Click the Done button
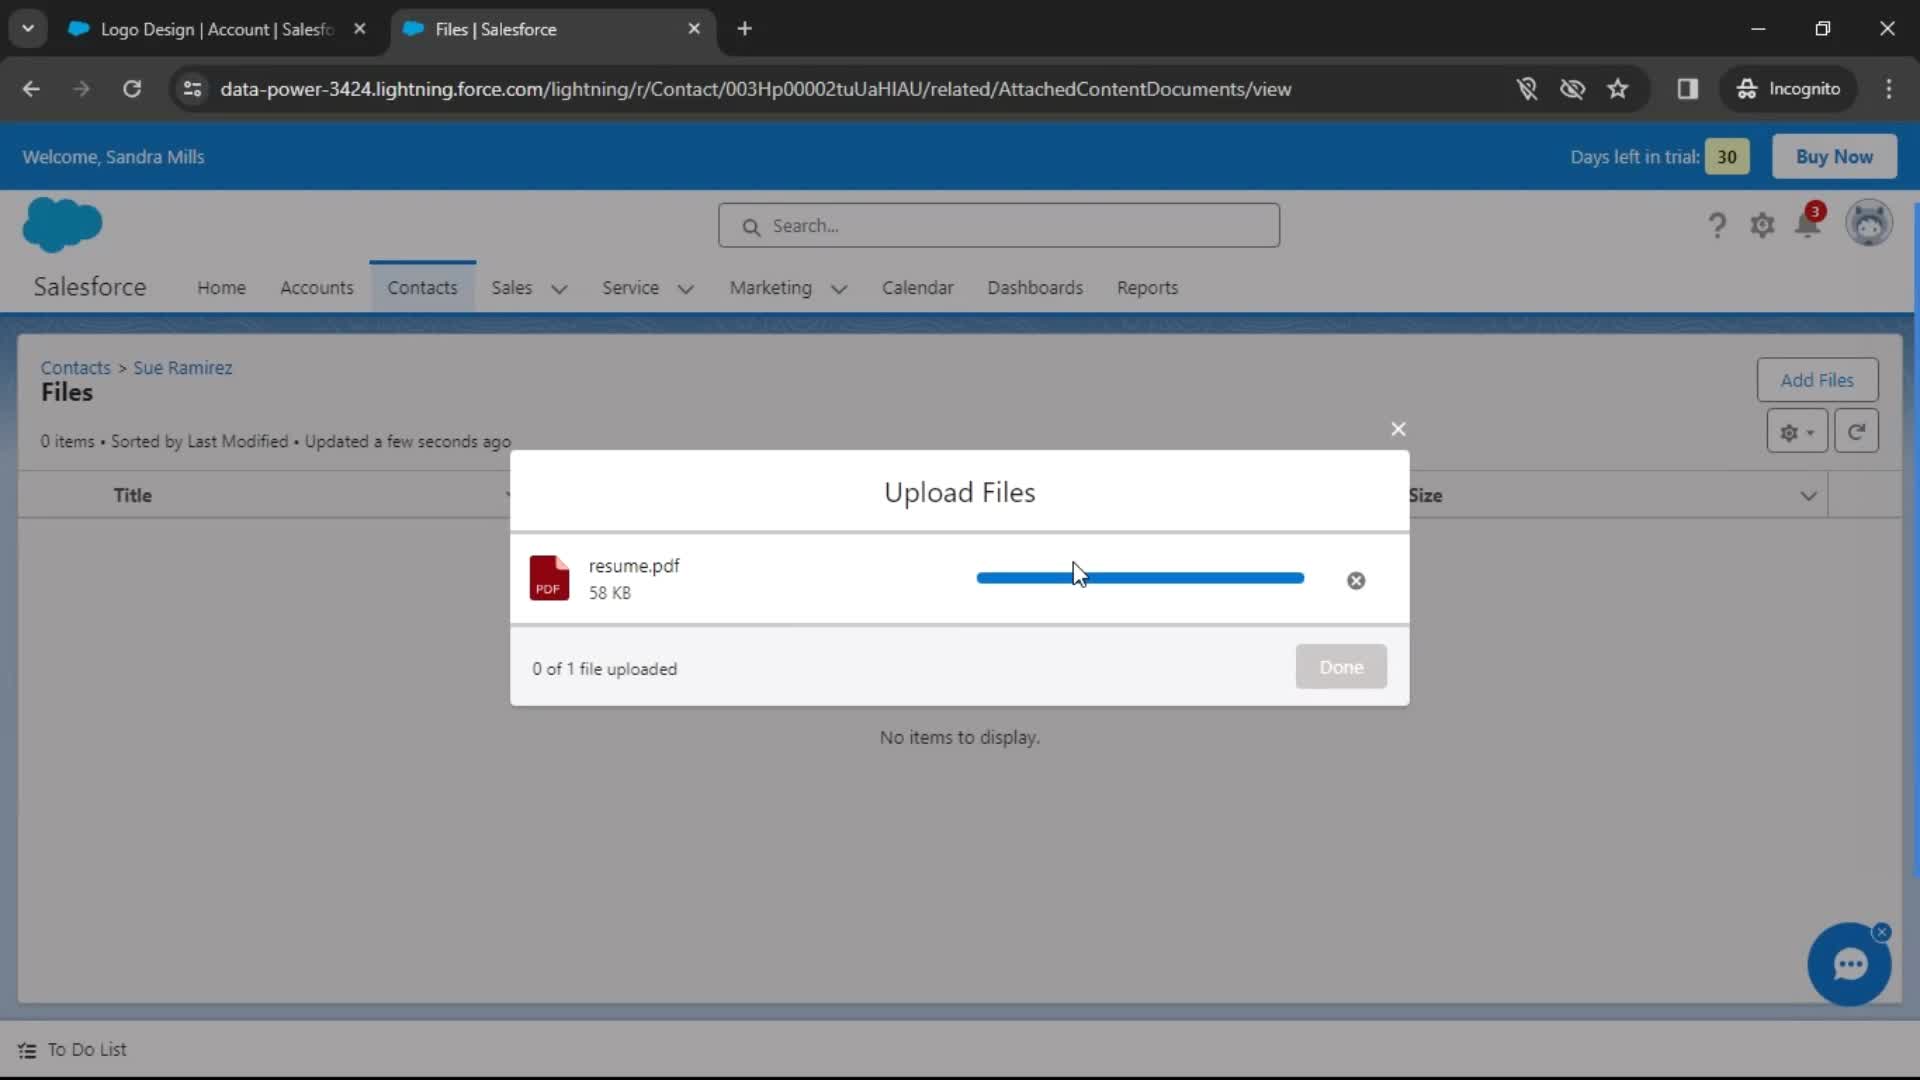 click(1341, 667)
